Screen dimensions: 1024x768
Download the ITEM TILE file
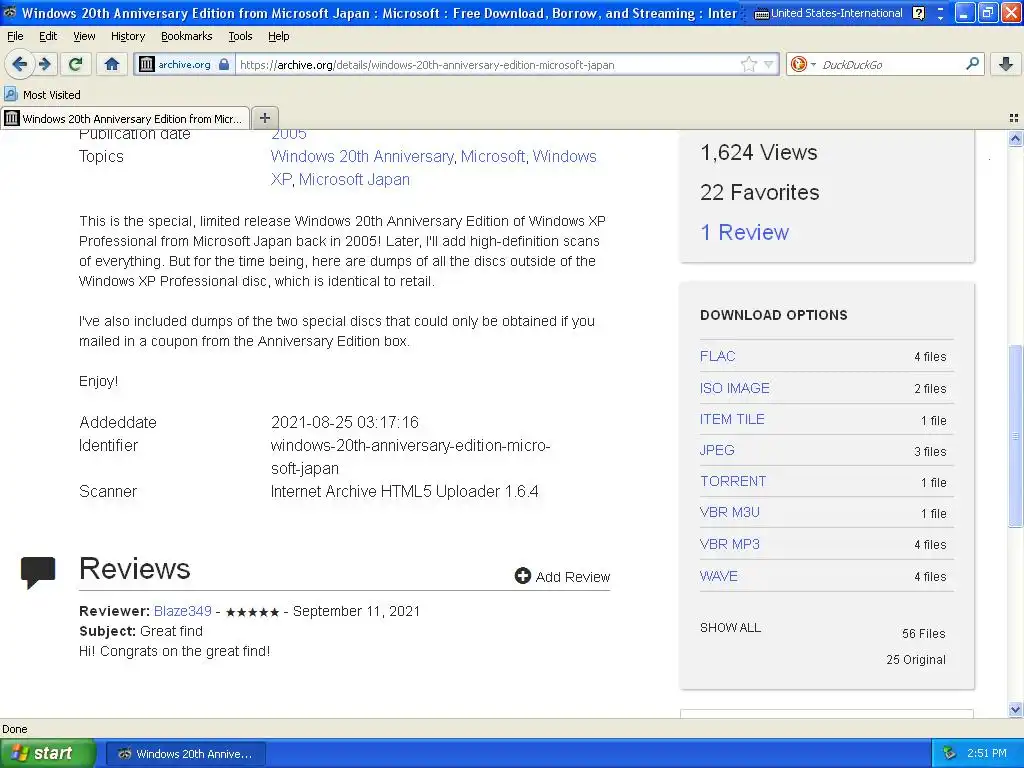coord(732,419)
